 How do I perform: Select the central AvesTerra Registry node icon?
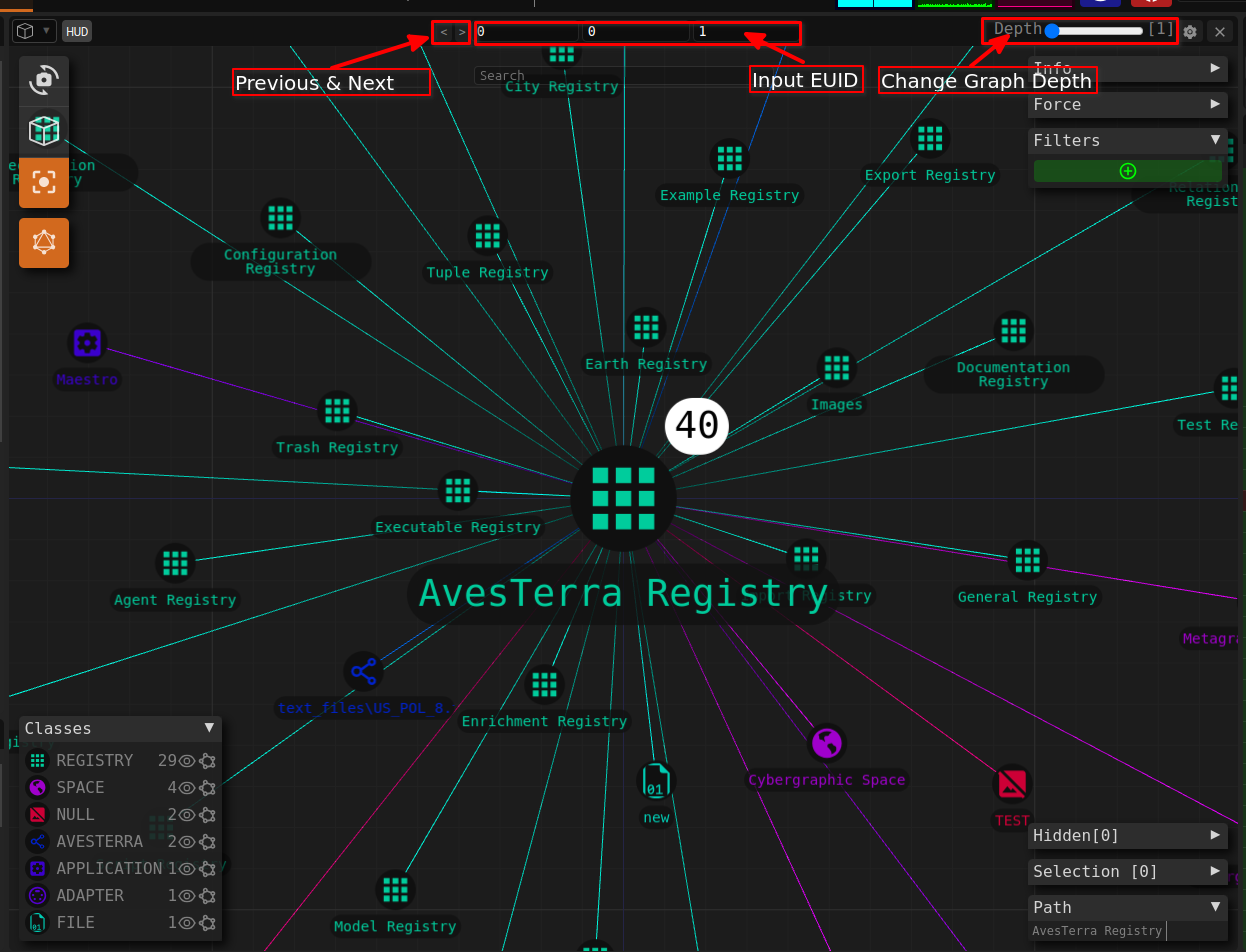(623, 498)
